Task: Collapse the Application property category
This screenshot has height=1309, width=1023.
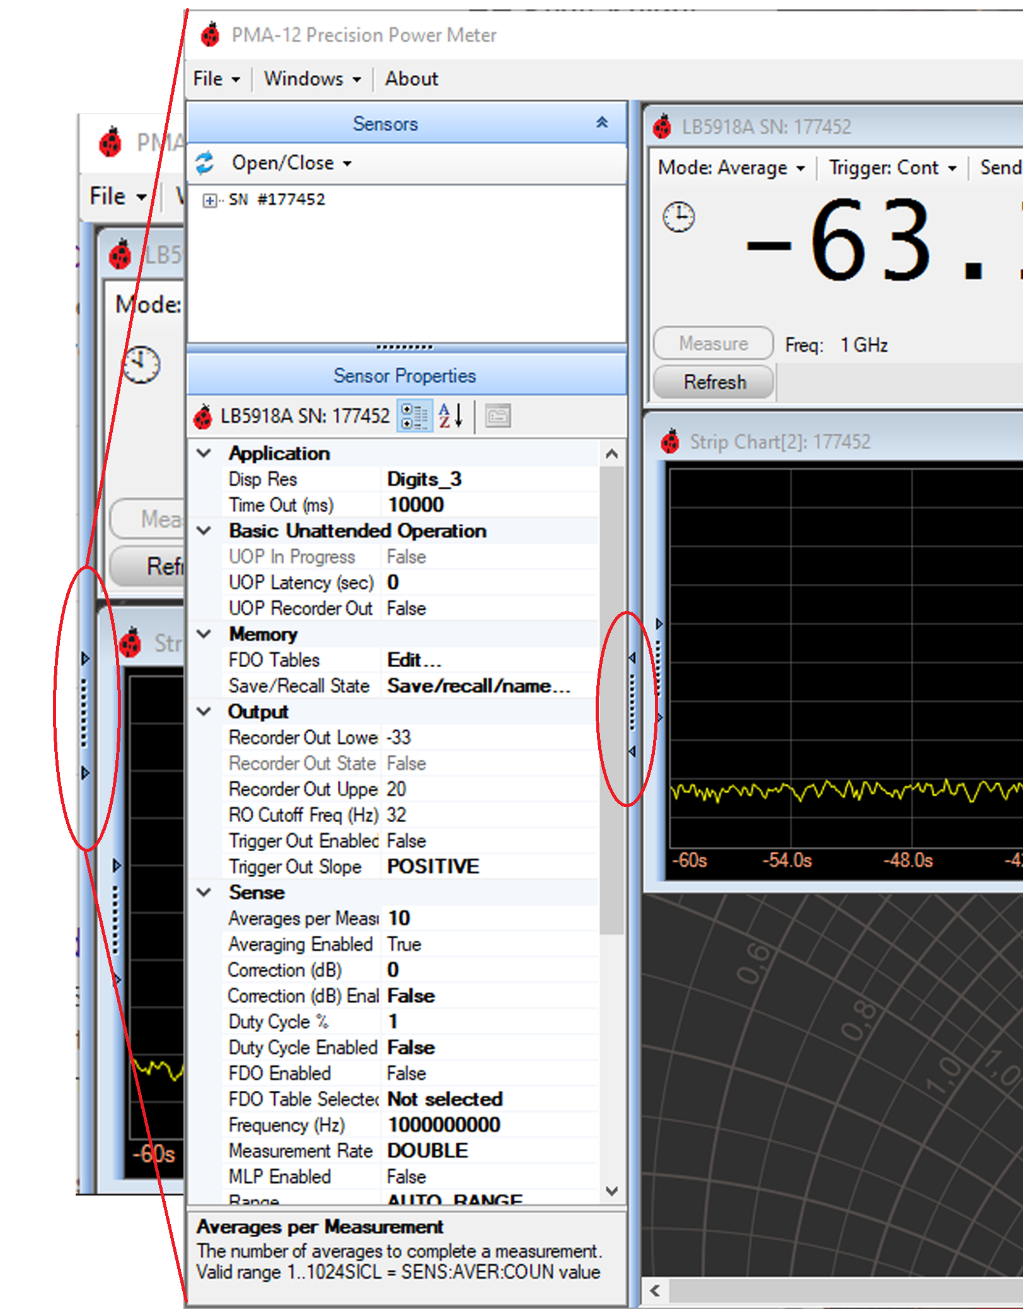Action: point(204,453)
